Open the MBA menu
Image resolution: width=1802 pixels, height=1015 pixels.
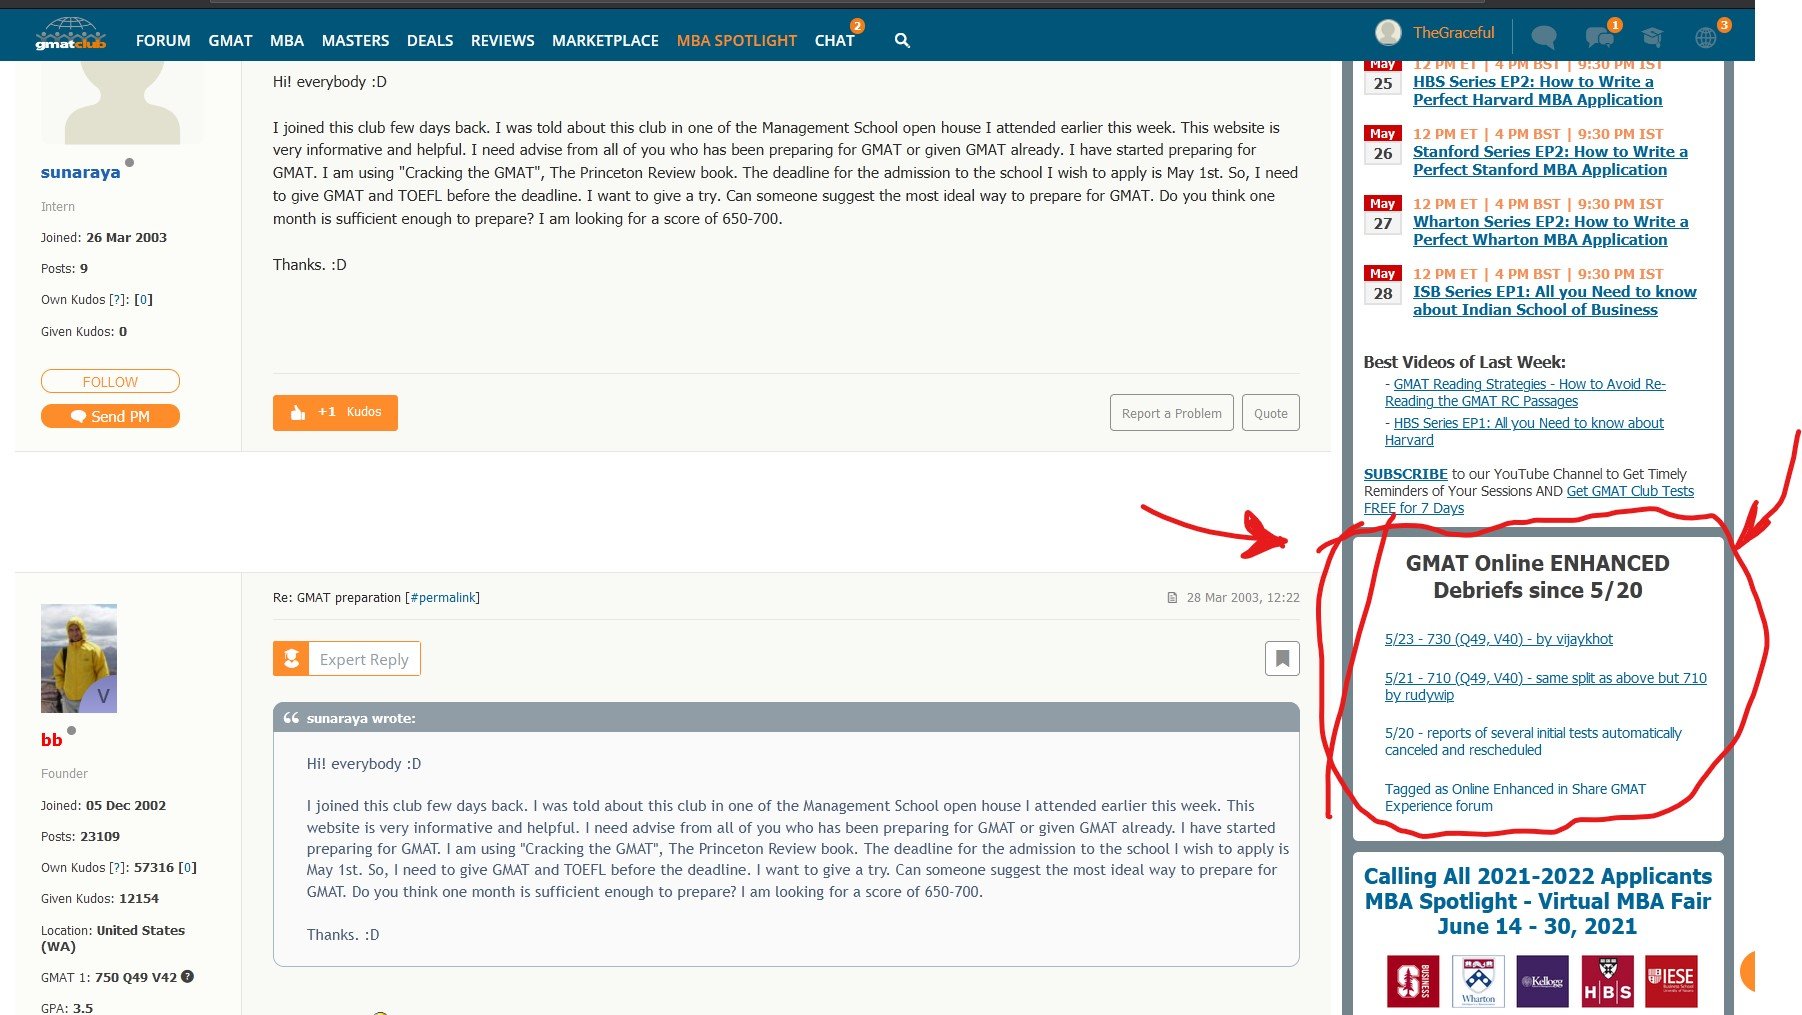(287, 41)
